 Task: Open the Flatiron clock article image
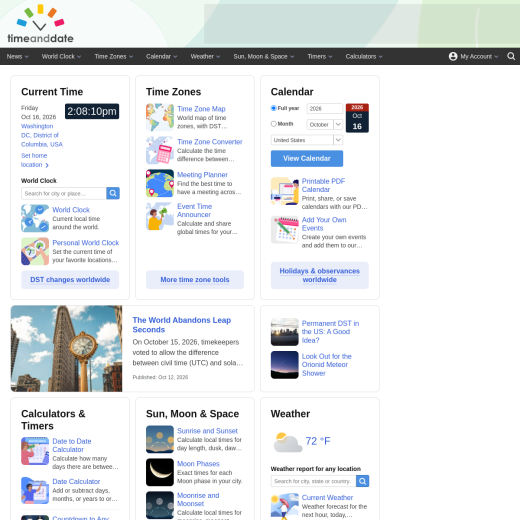66,349
